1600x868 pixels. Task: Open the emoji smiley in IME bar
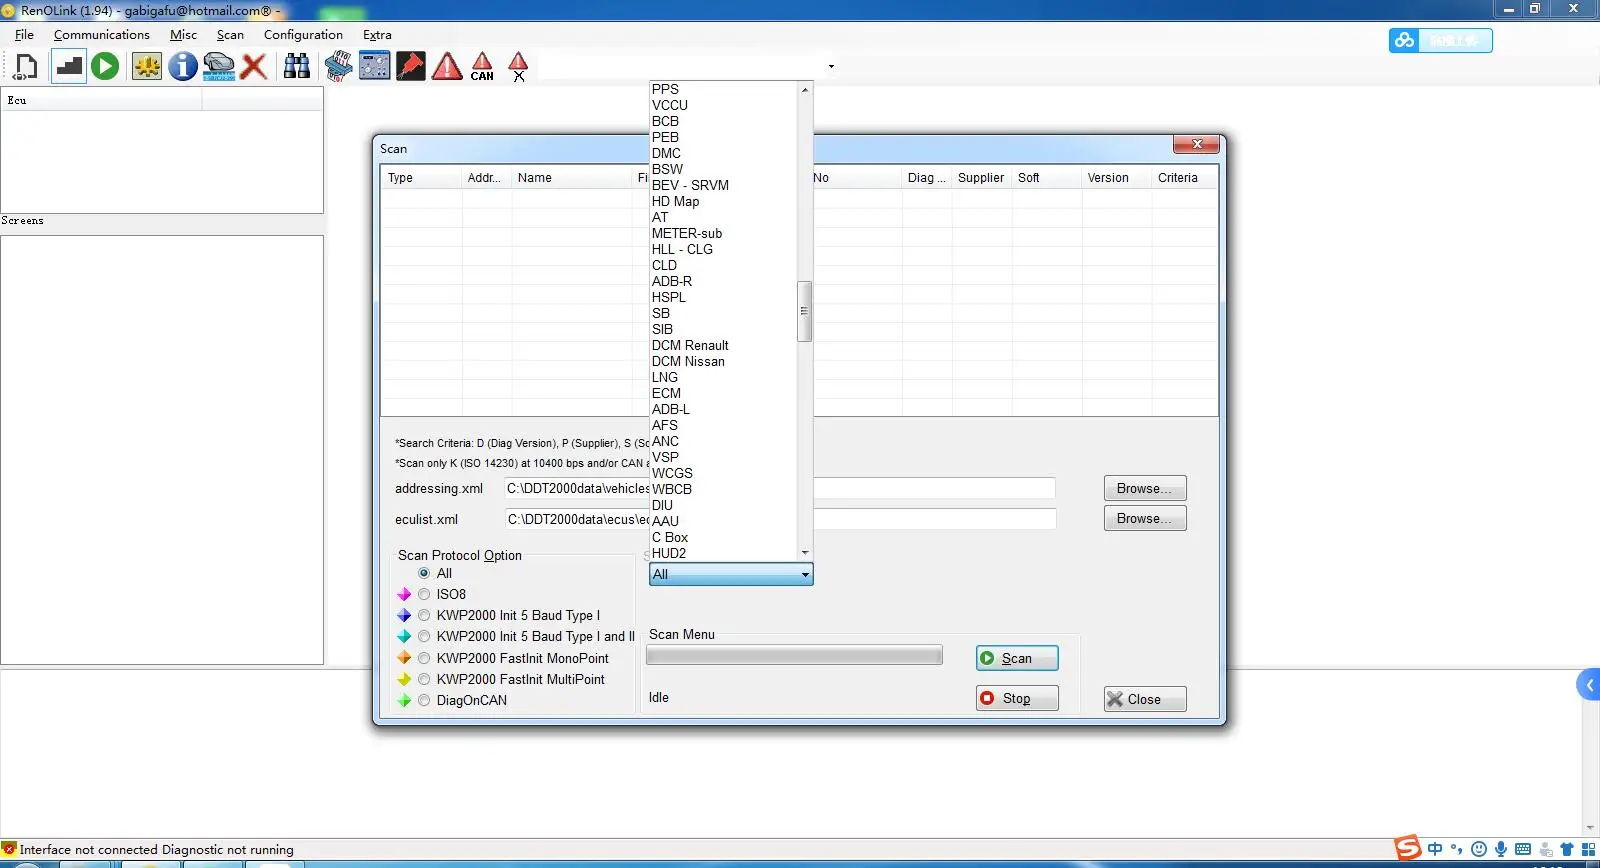click(1479, 849)
